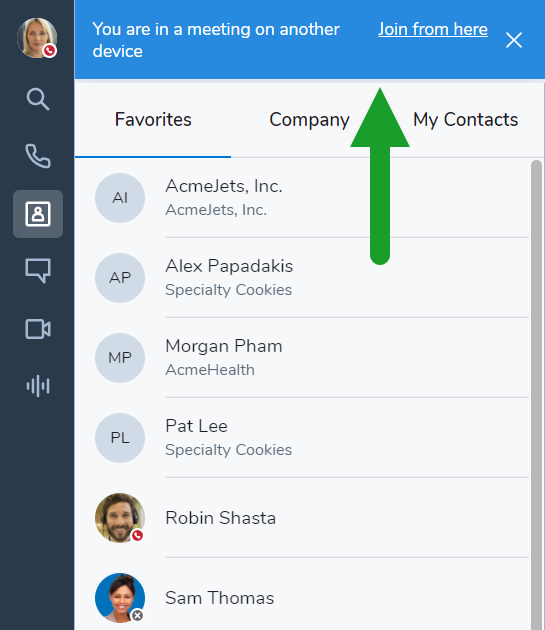The height and width of the screenshot is (630, 545).
Task: Open the Chat messages icon
Action: pos(38,271)
